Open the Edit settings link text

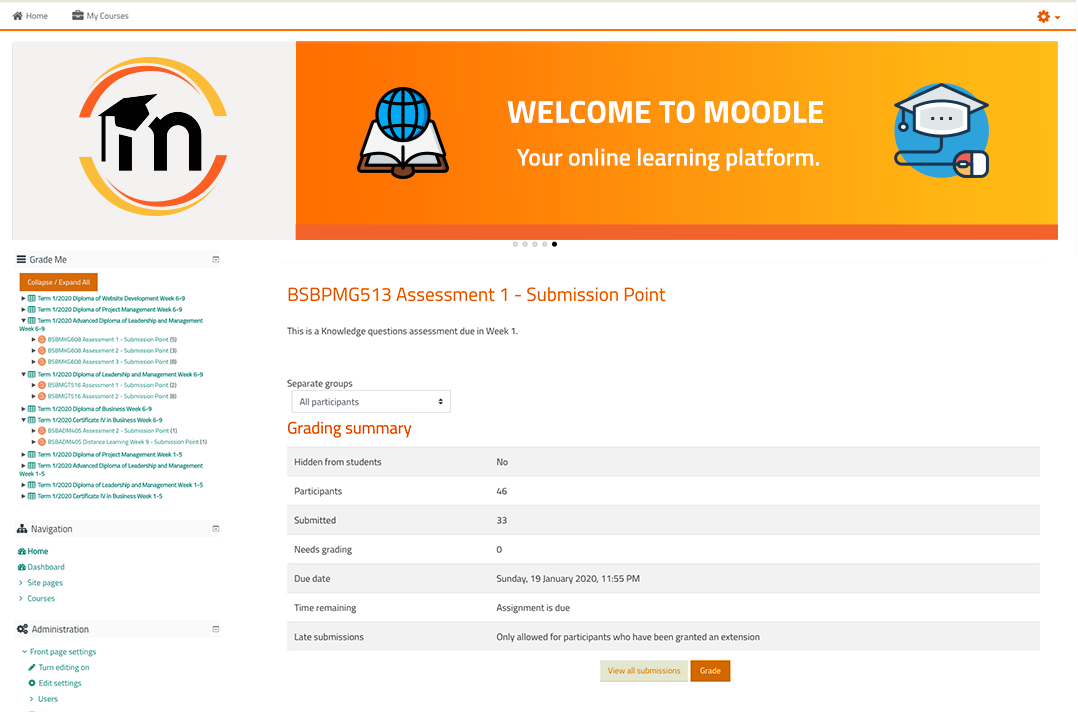[60, 683]
